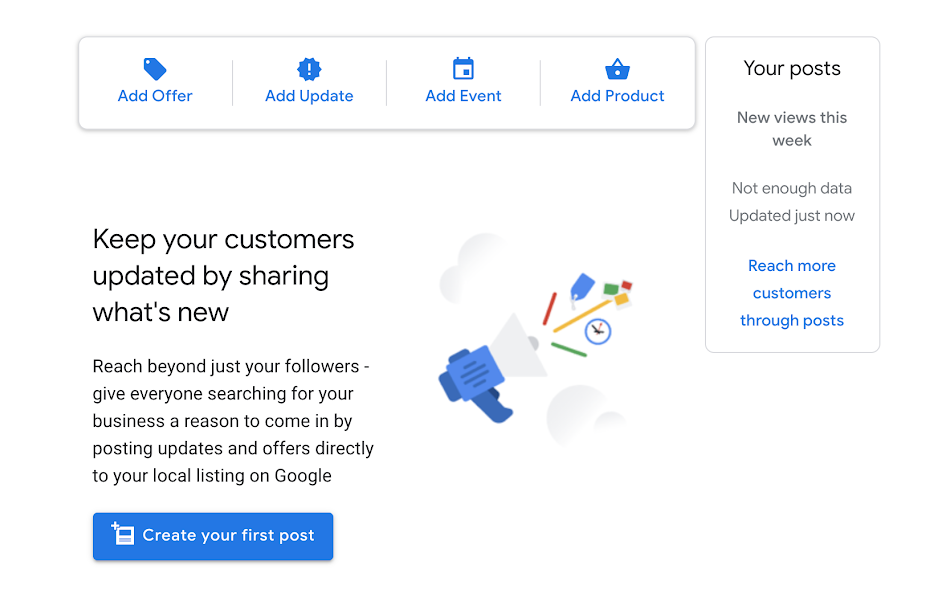Click the Add Offer tag icon

pyautogui.click(x=155, y=69)
